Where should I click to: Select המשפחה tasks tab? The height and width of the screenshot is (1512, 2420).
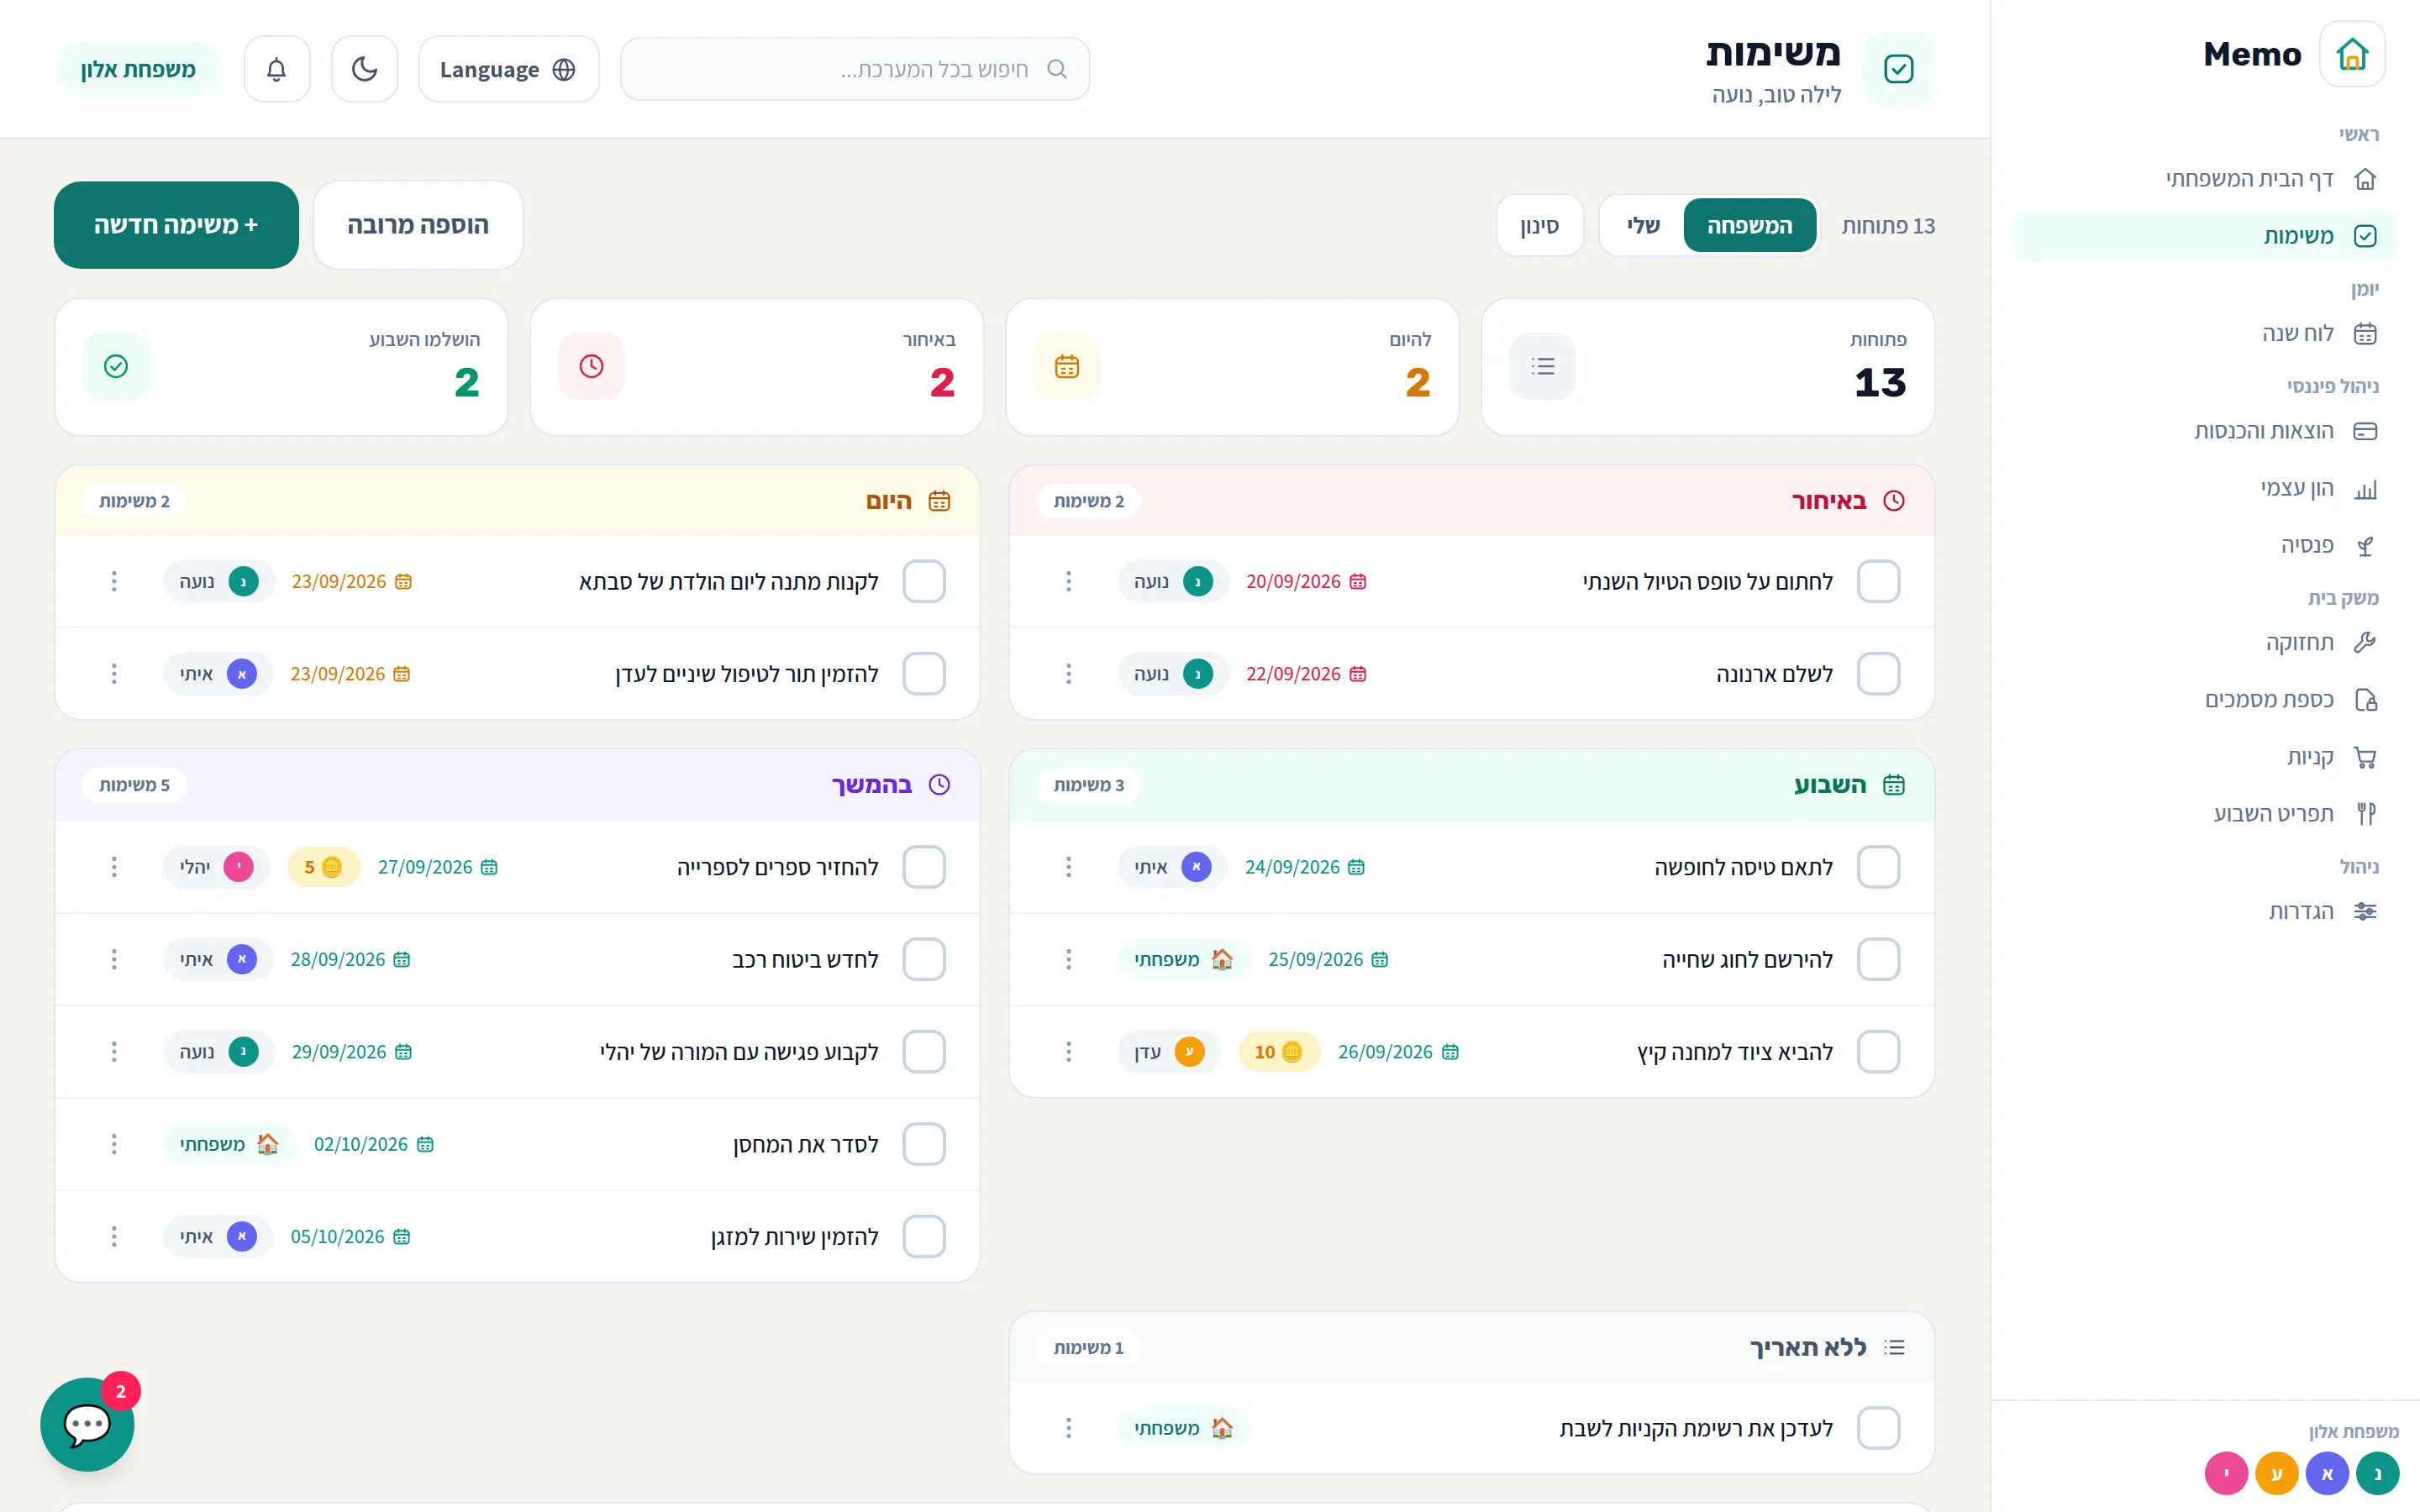[x=1749, y=225]
